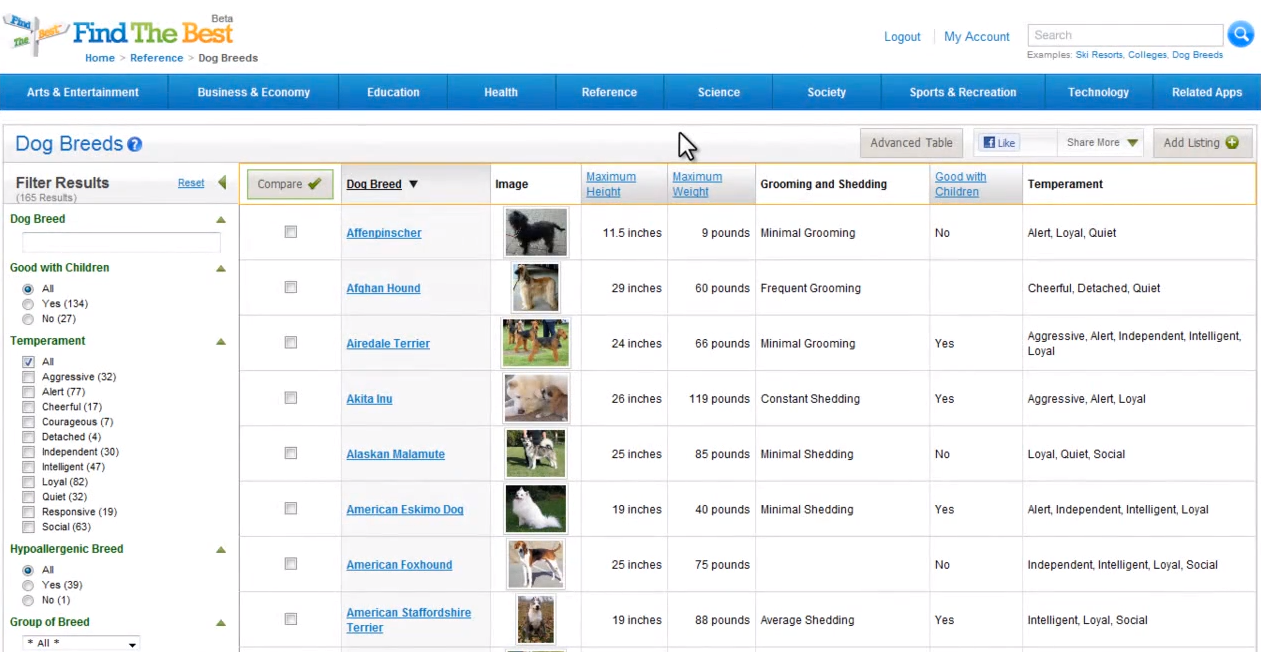Click the Airedale Terrier photo thumbnail

point(535,343)
